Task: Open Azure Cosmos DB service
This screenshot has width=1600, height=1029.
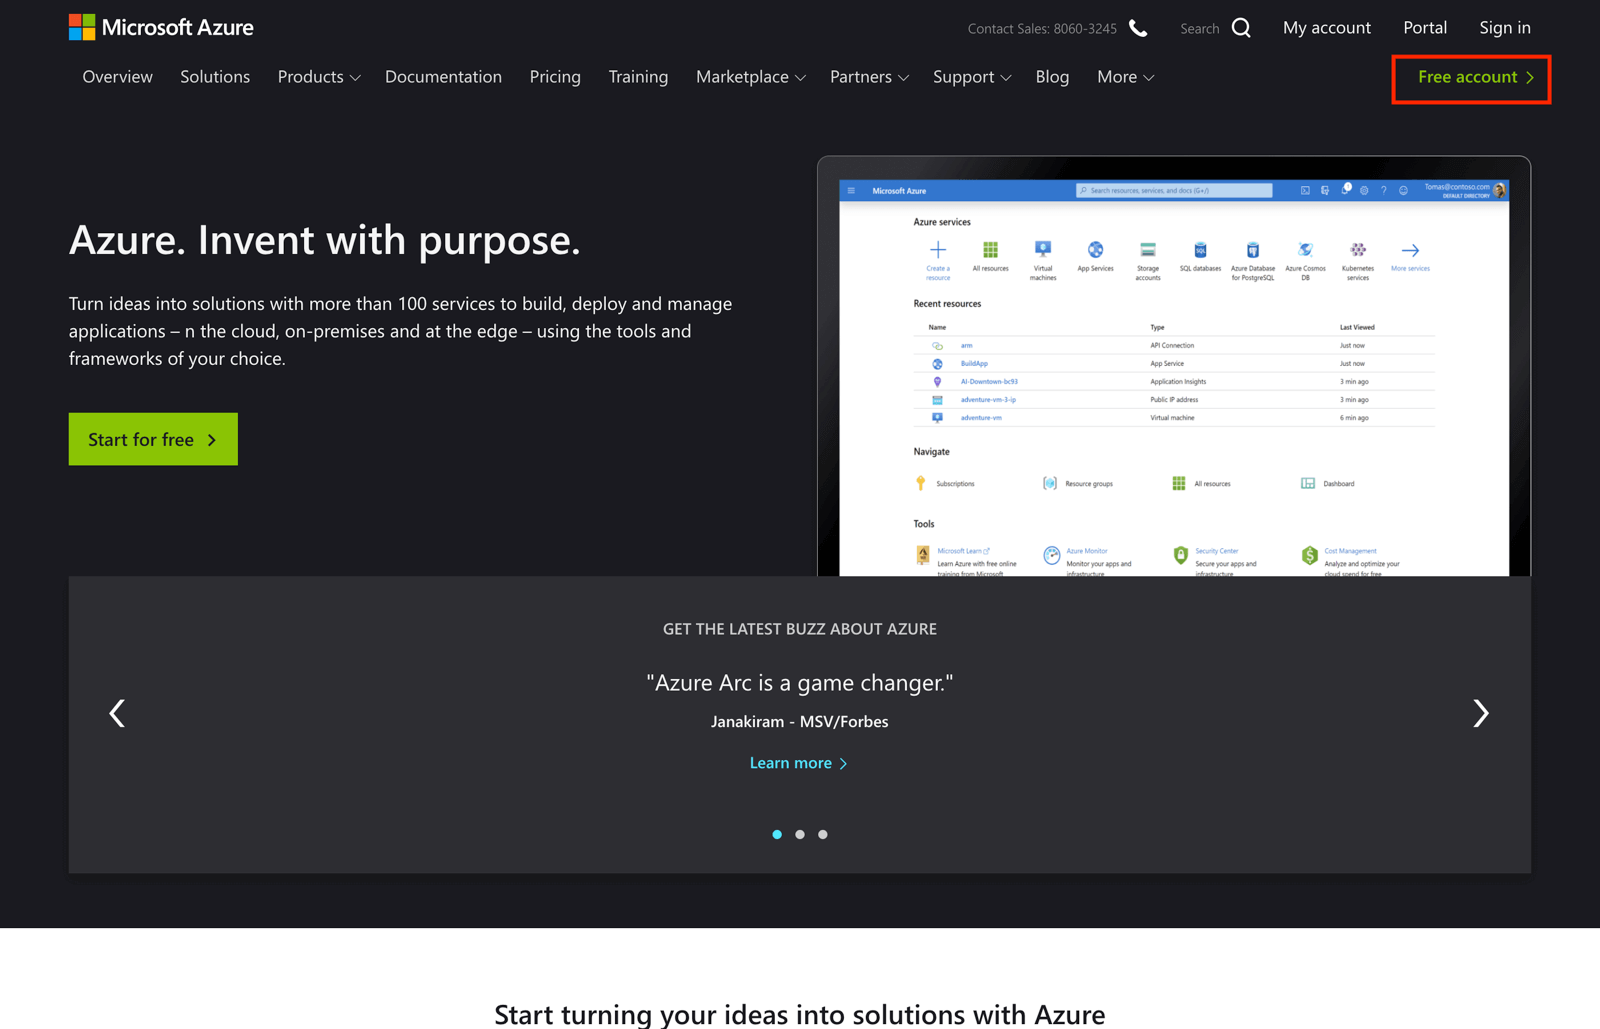Action: [x=1305, y=251]
